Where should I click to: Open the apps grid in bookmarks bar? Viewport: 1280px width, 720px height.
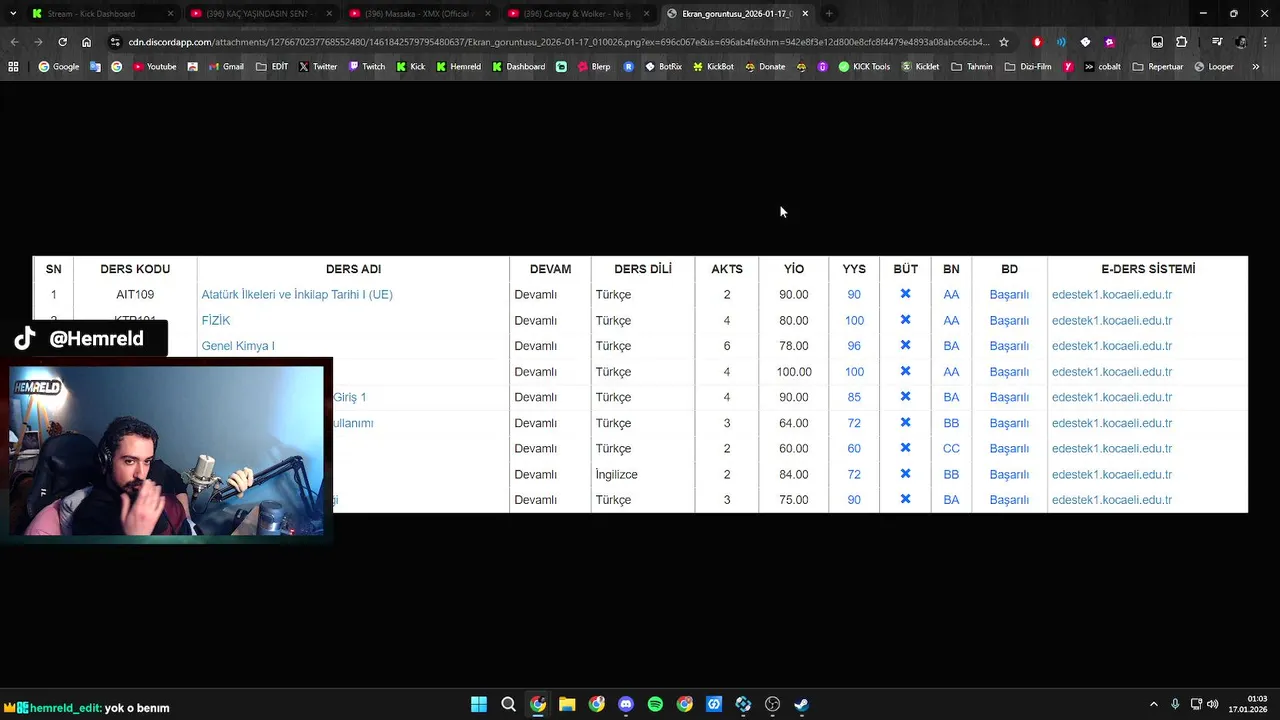(13, 67)
